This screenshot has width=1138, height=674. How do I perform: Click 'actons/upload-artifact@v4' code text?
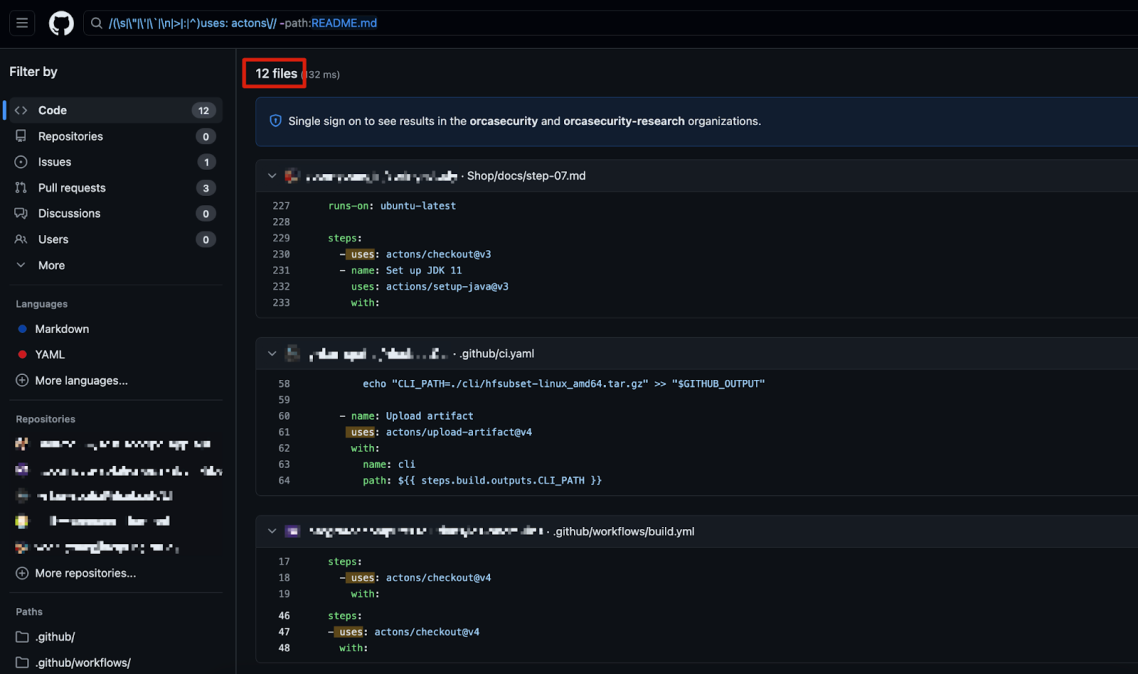point(459,432)
